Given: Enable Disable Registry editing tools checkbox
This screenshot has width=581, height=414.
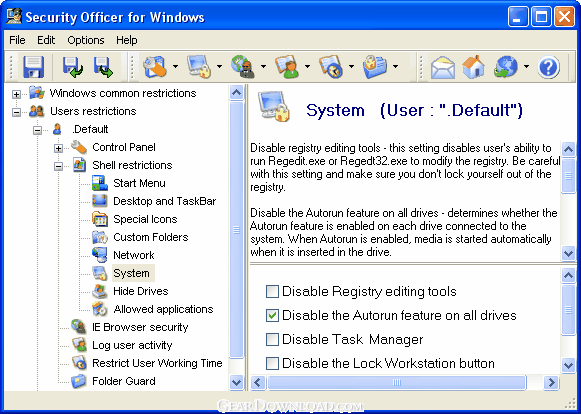Looking at the screenshot, I should pos(272,292).
